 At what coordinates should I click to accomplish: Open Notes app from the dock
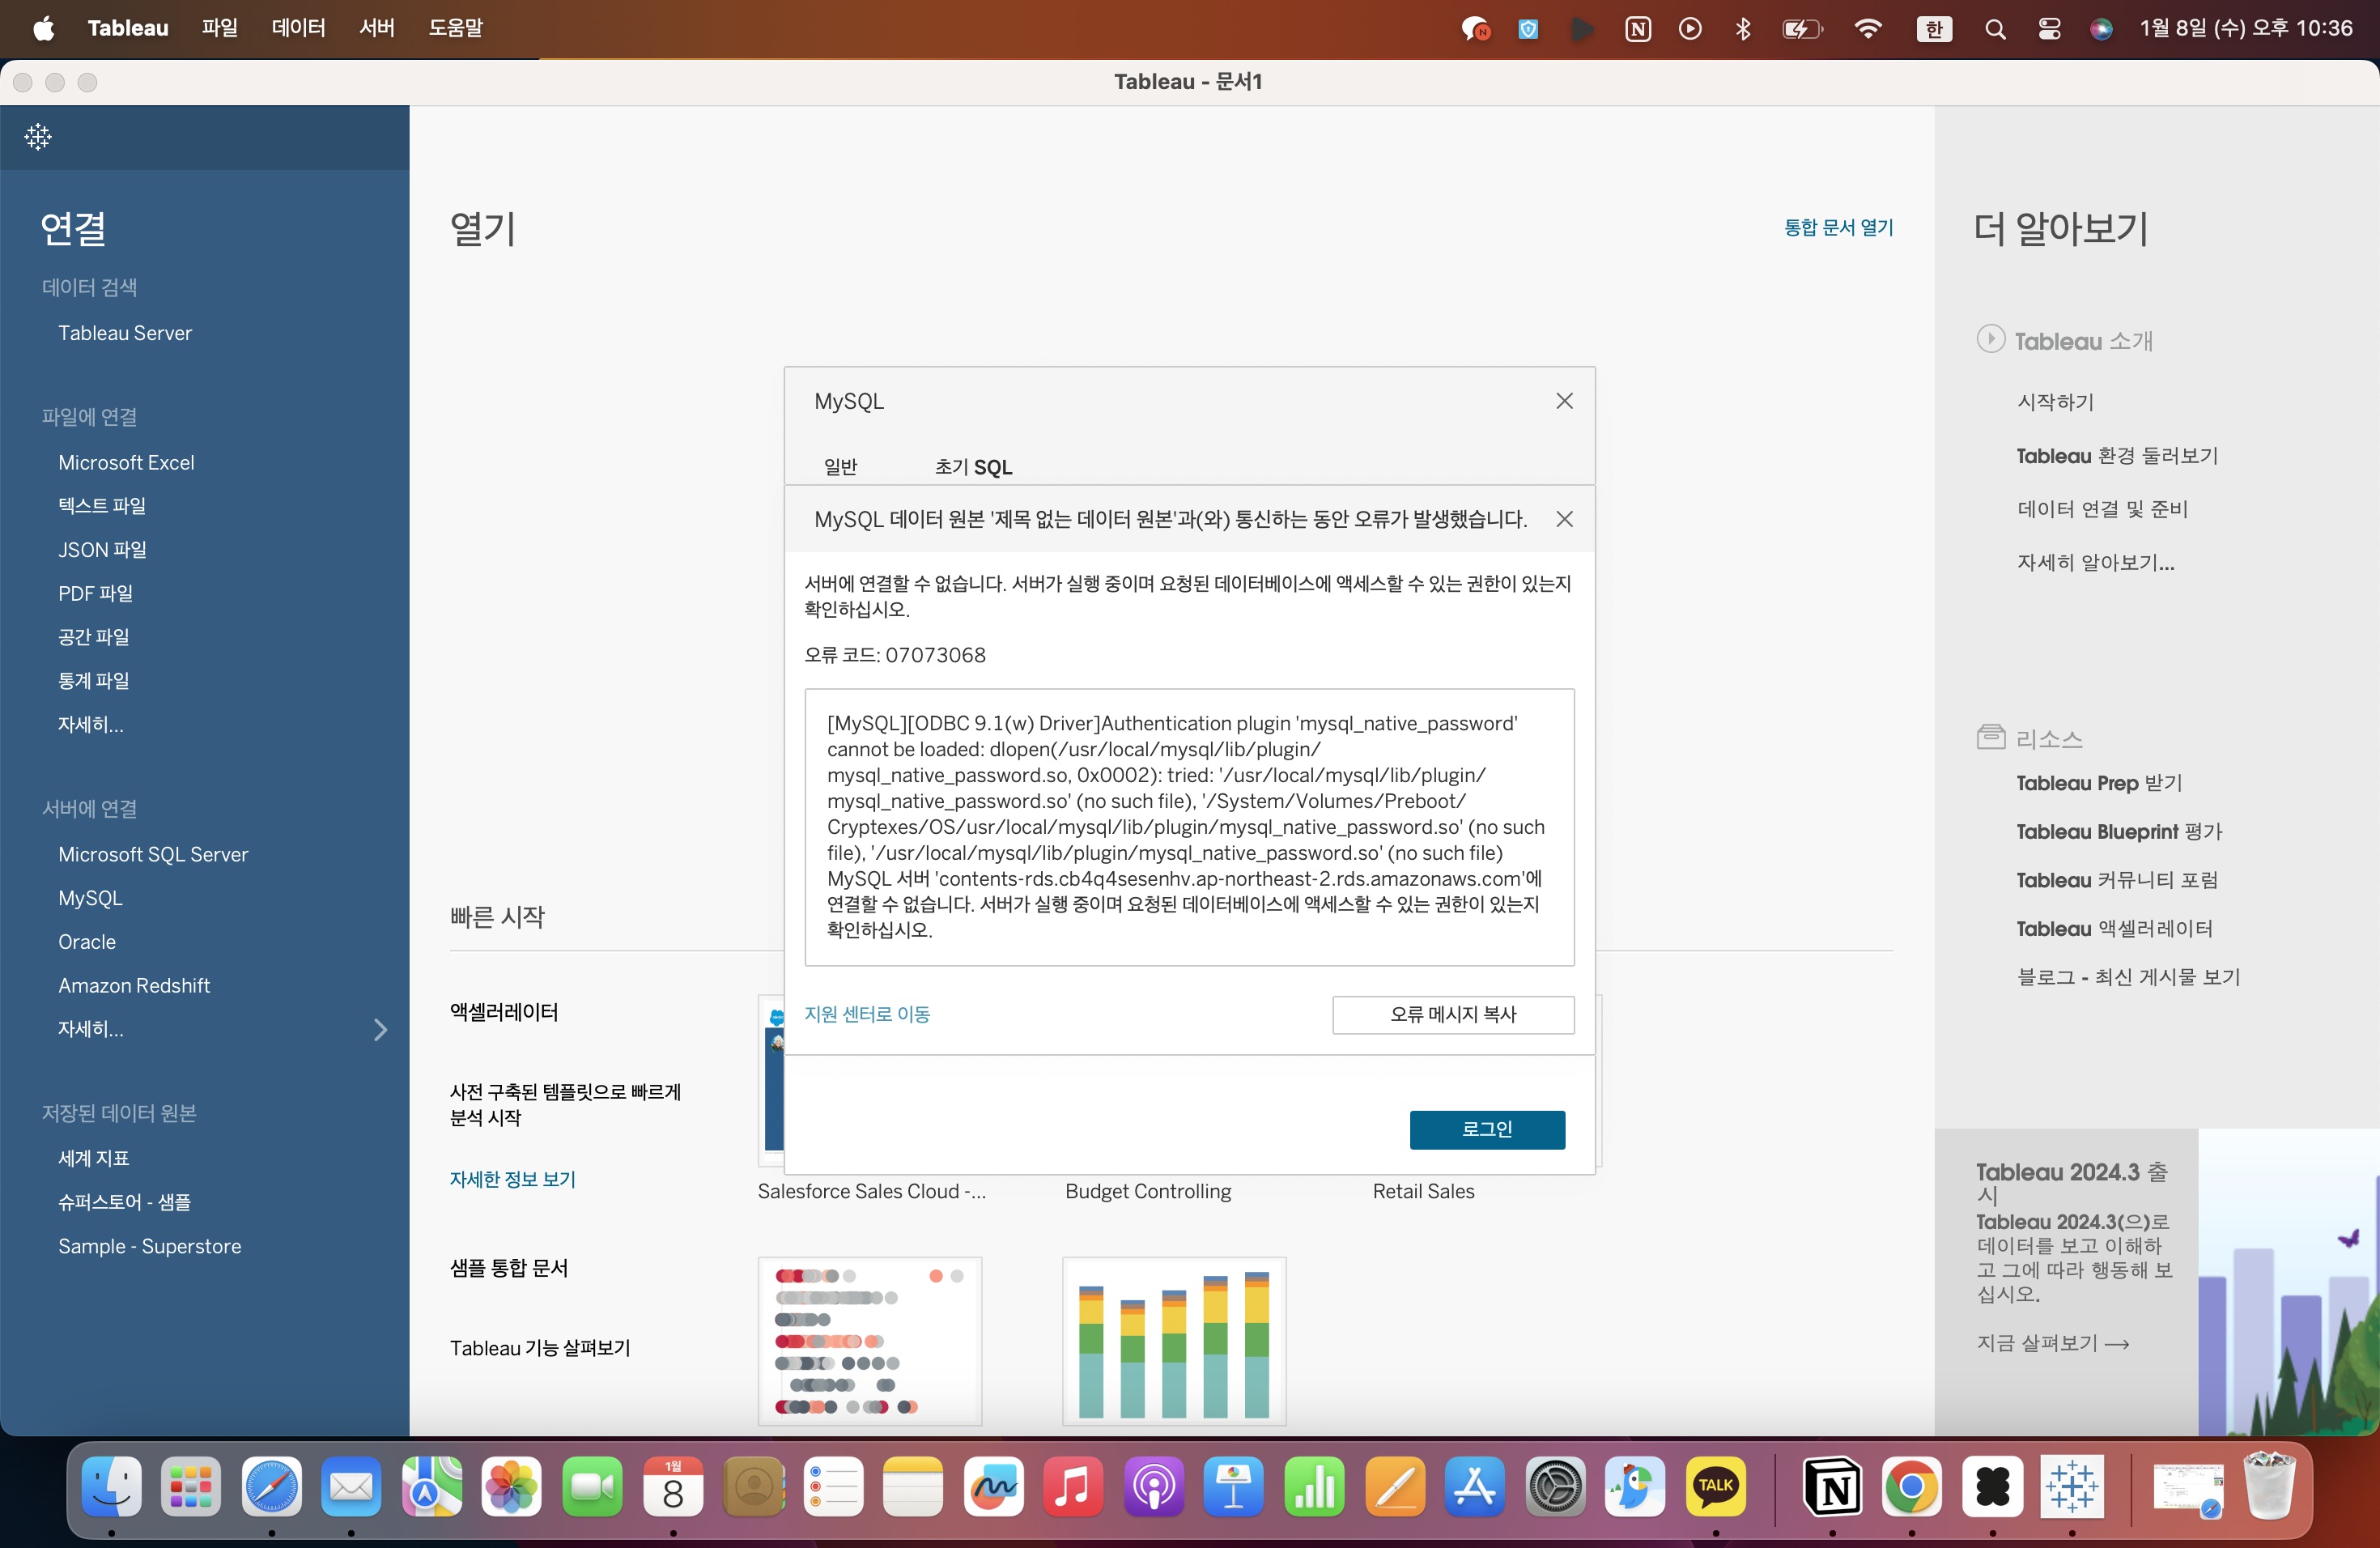tap(913, 1486)
